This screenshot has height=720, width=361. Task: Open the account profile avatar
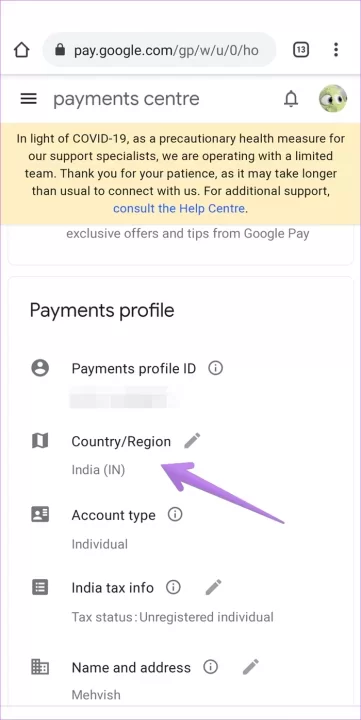(x=333, y=99)
